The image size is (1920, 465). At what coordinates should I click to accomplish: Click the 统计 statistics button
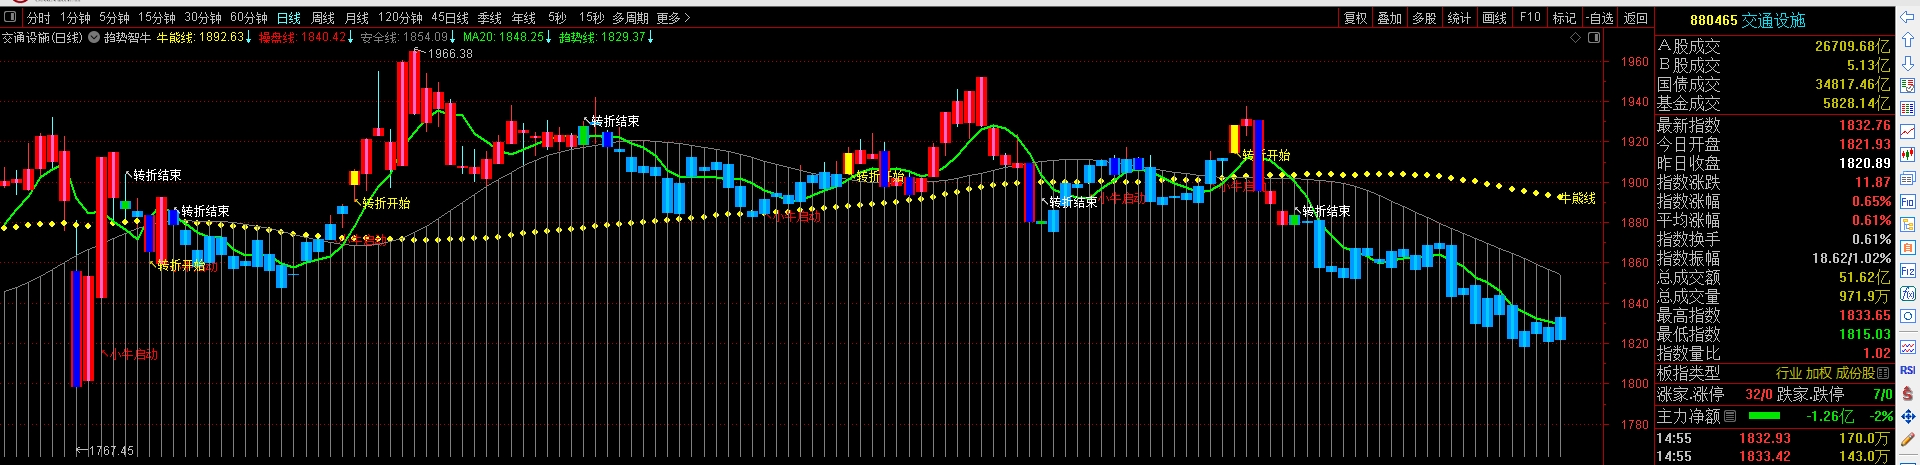pyautogui.click(x=1459, y=18)
